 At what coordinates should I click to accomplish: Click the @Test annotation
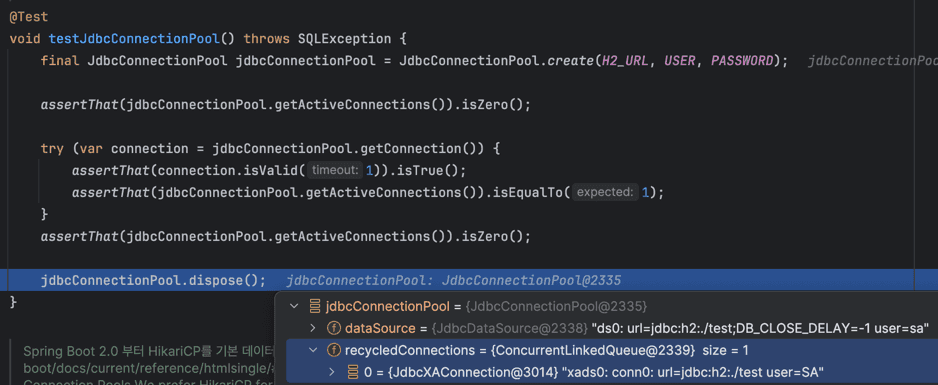coord(29,17)
